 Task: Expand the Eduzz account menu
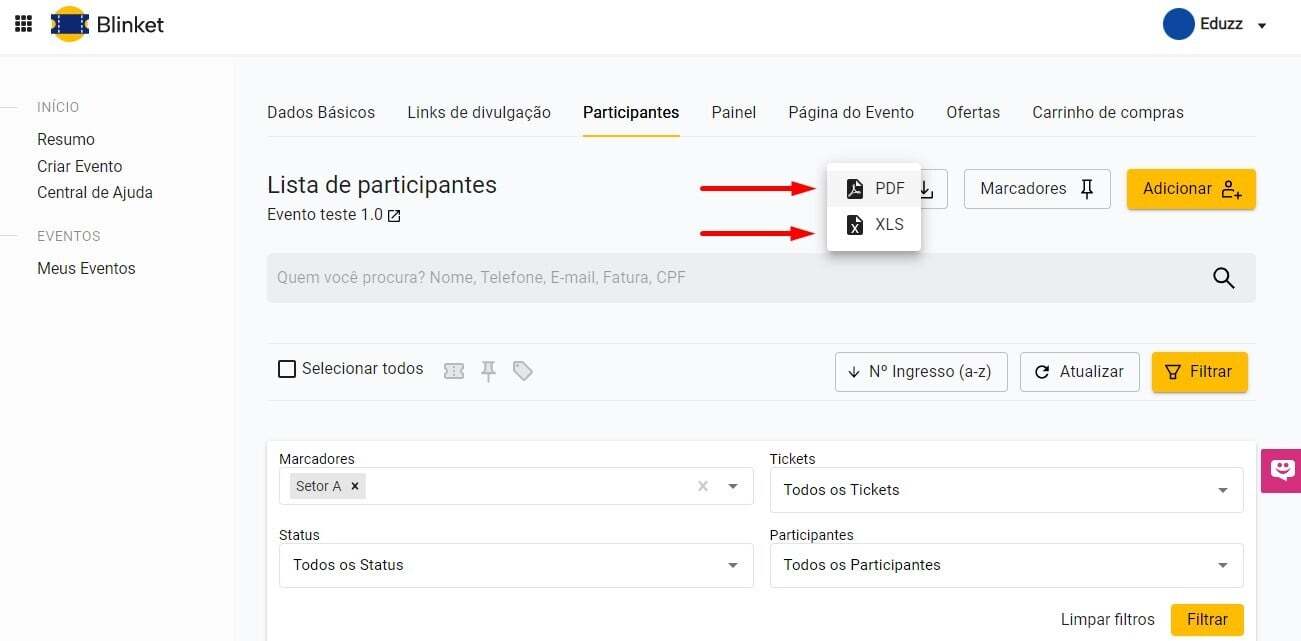point(1261,25)
